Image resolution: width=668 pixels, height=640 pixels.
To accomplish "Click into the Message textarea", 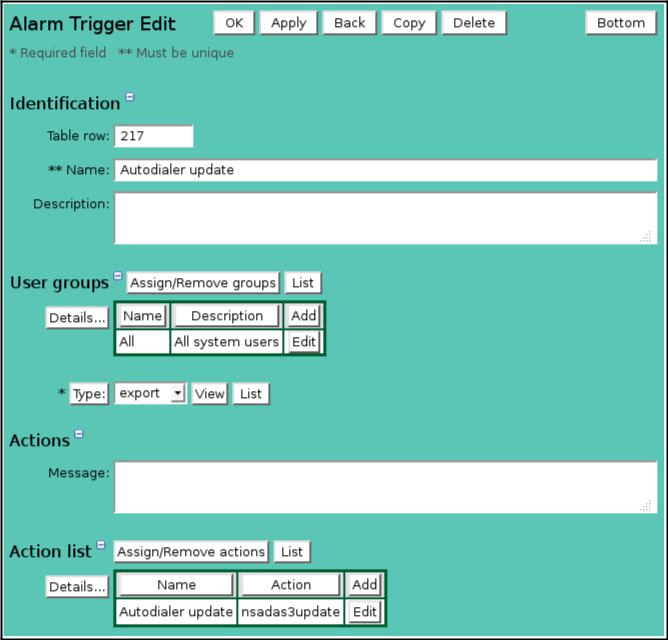I will [386, 487].
